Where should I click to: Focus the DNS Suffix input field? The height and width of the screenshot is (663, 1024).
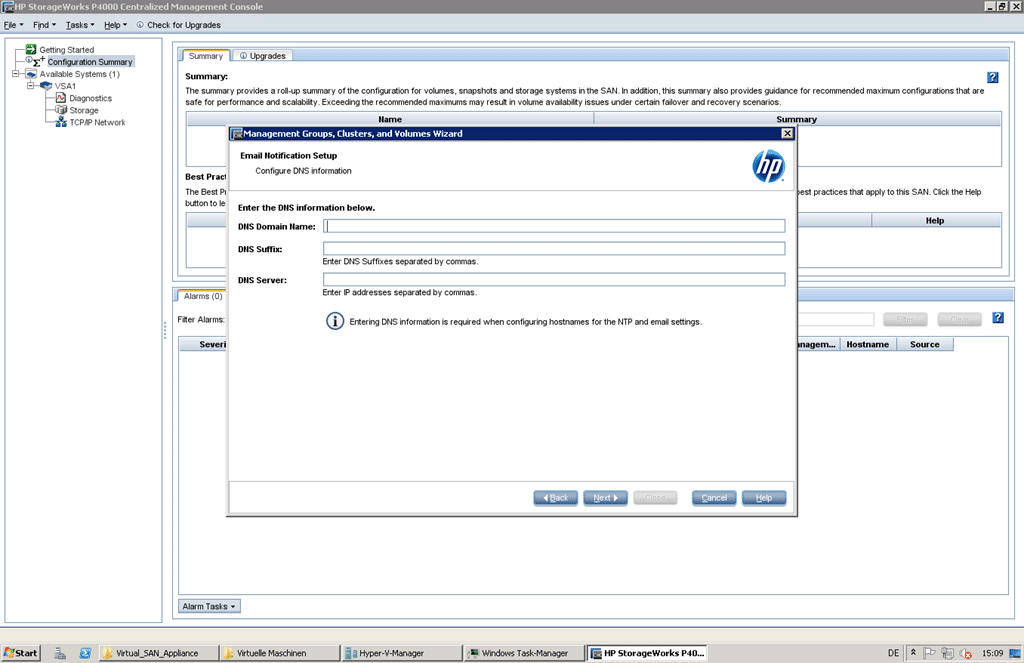coord(554,249)
